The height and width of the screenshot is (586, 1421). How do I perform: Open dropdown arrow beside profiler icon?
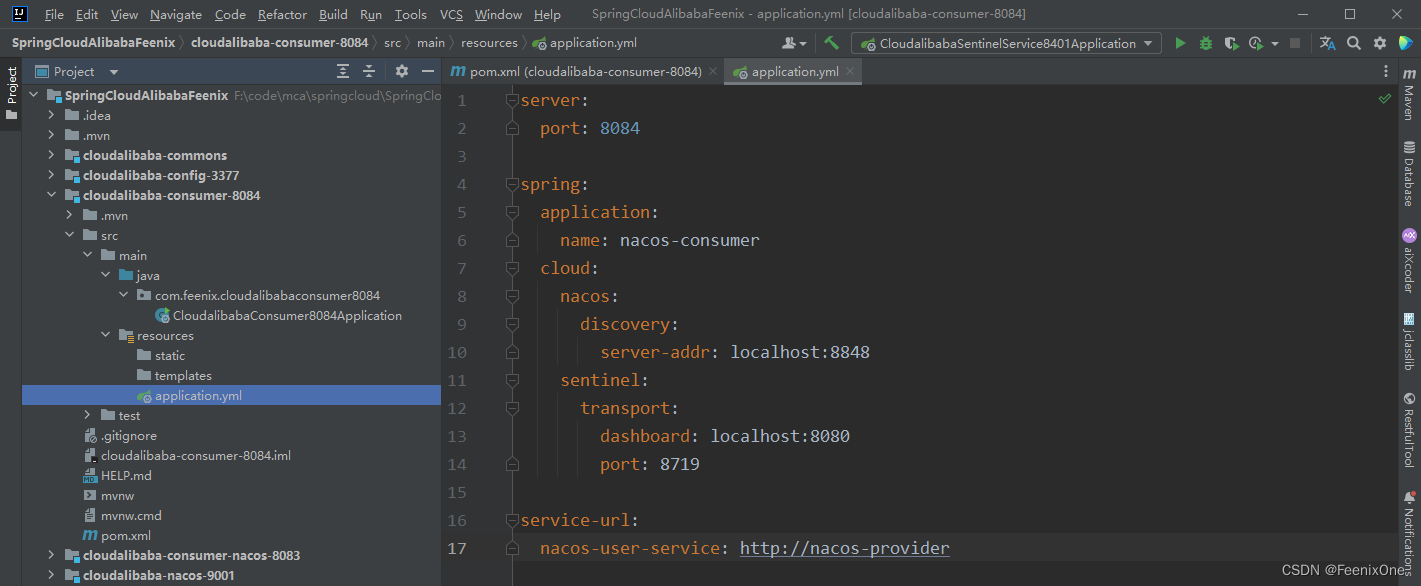pyautogui.click(x=1275, y=43)
